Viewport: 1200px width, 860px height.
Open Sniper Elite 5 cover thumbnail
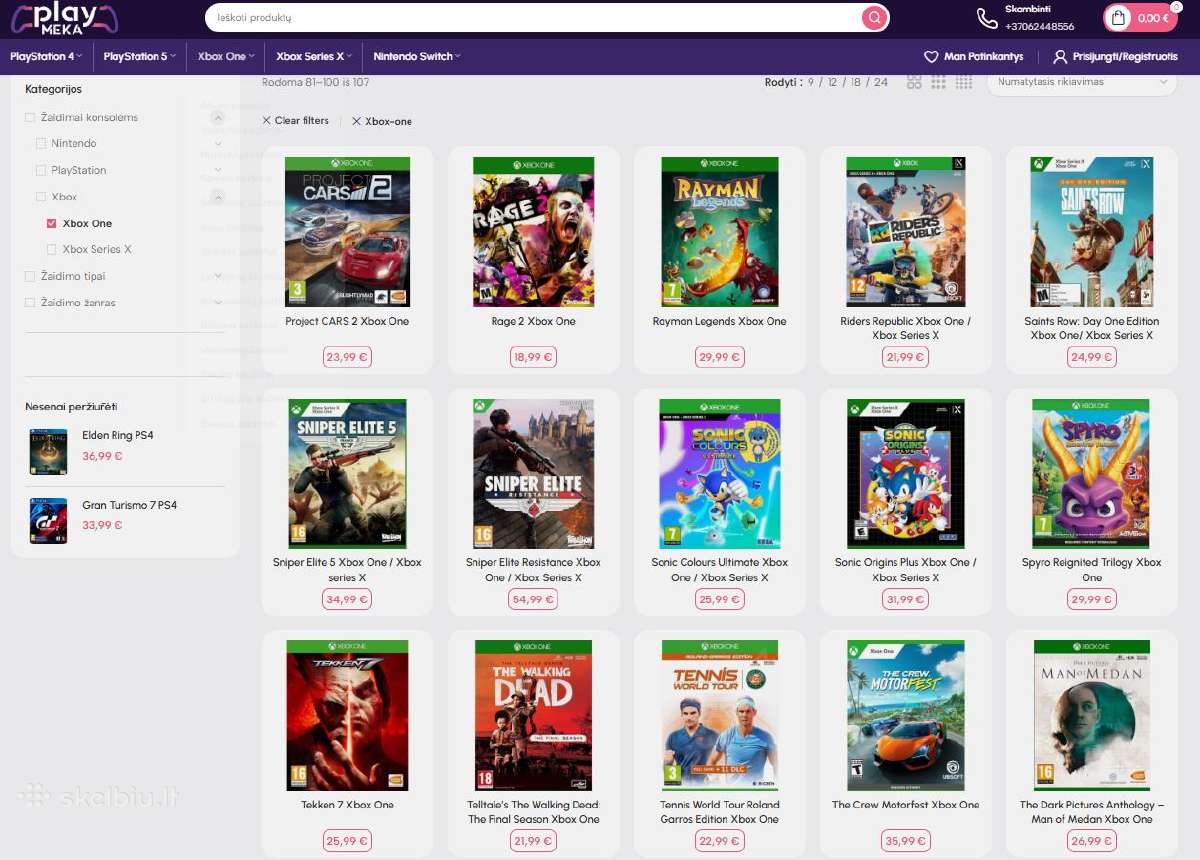[x=347, y=474]
